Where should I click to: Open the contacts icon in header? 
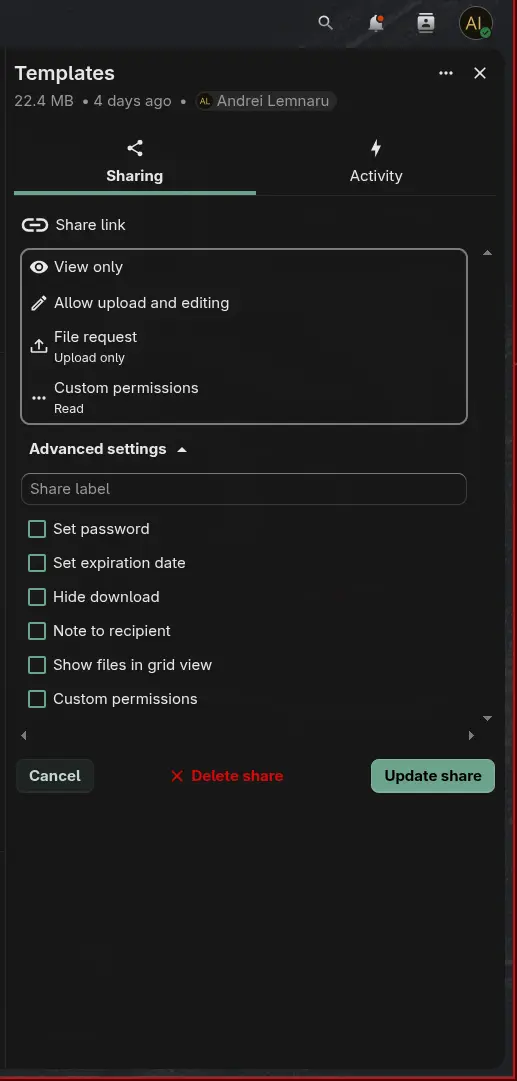426,23
